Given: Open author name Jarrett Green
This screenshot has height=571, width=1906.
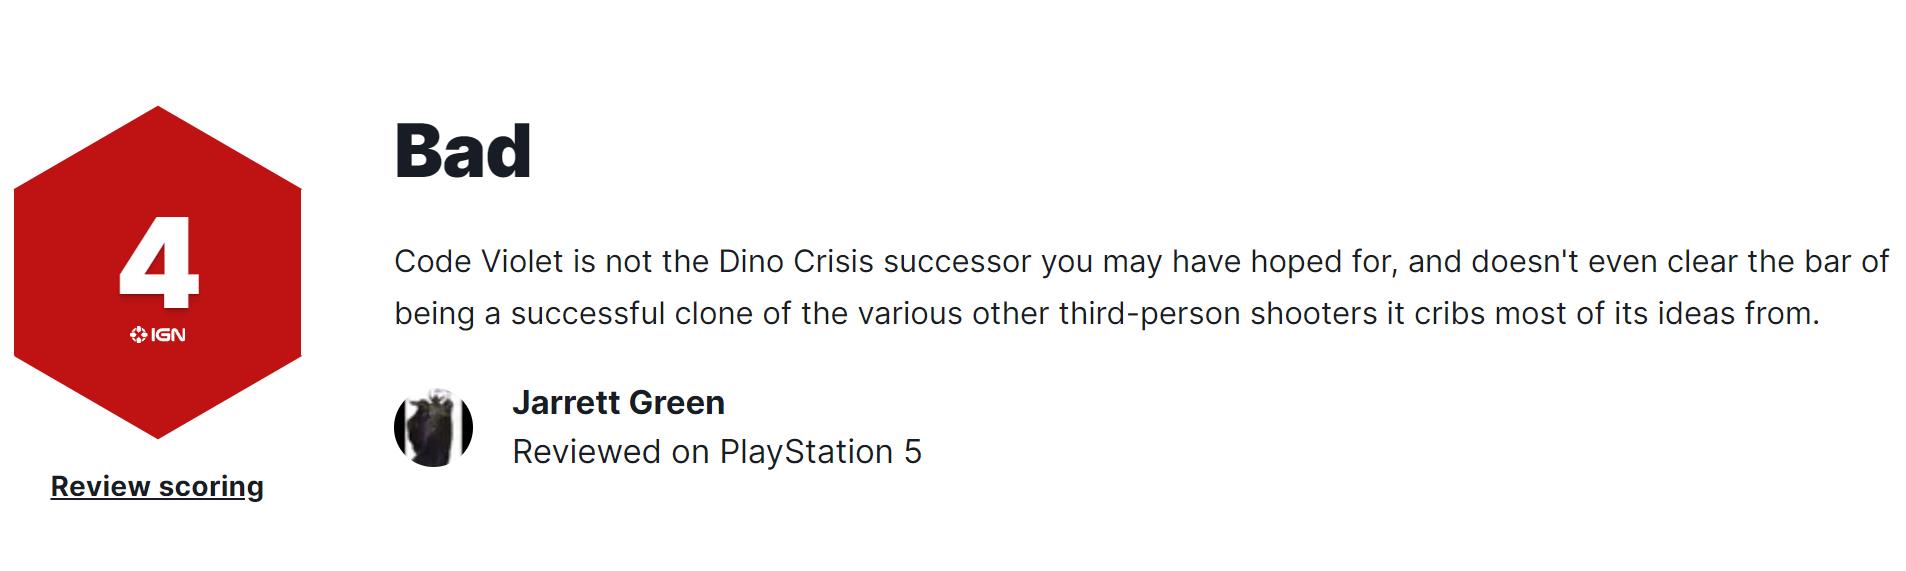Looking at the screenshot, I should click(x=618, y=403).
